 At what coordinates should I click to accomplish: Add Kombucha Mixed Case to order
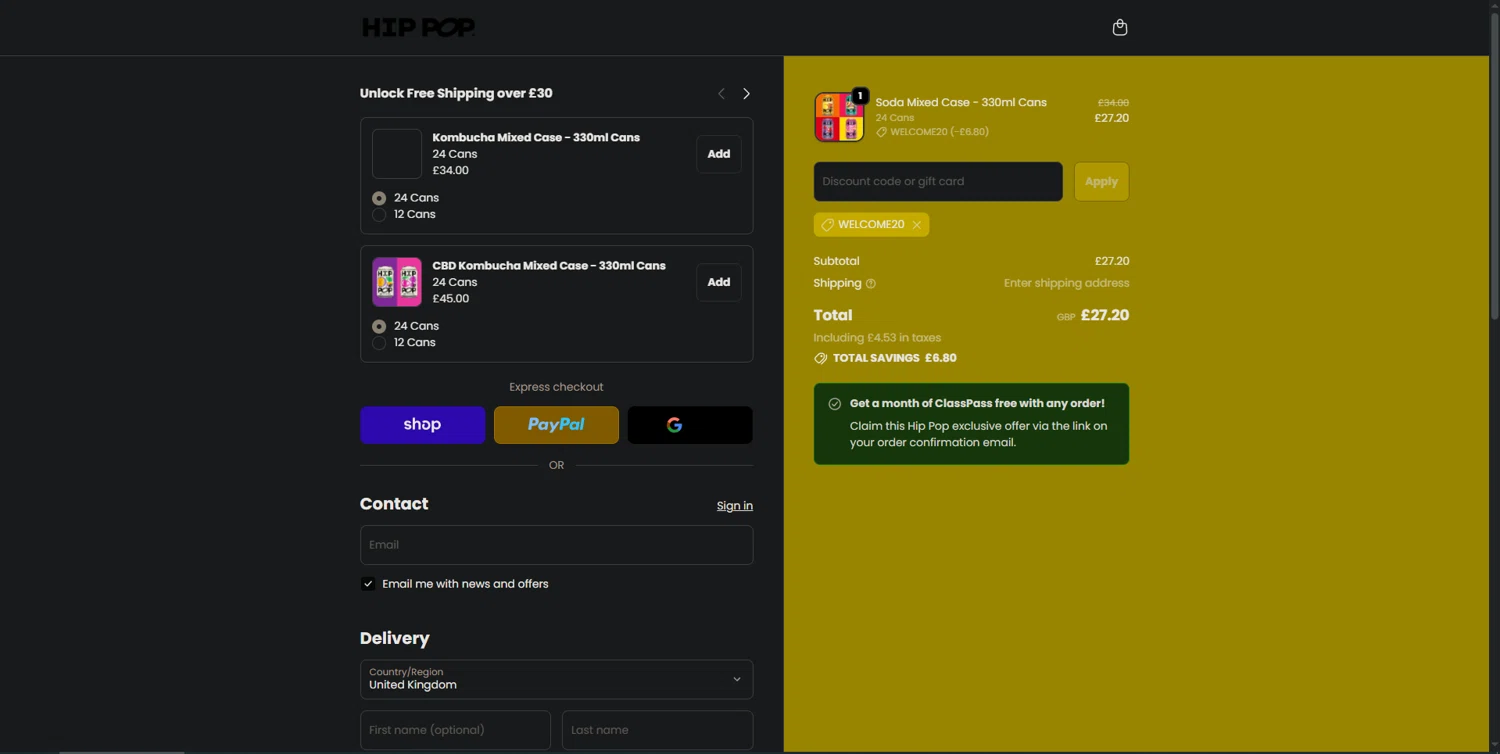(x=719, y=154)
